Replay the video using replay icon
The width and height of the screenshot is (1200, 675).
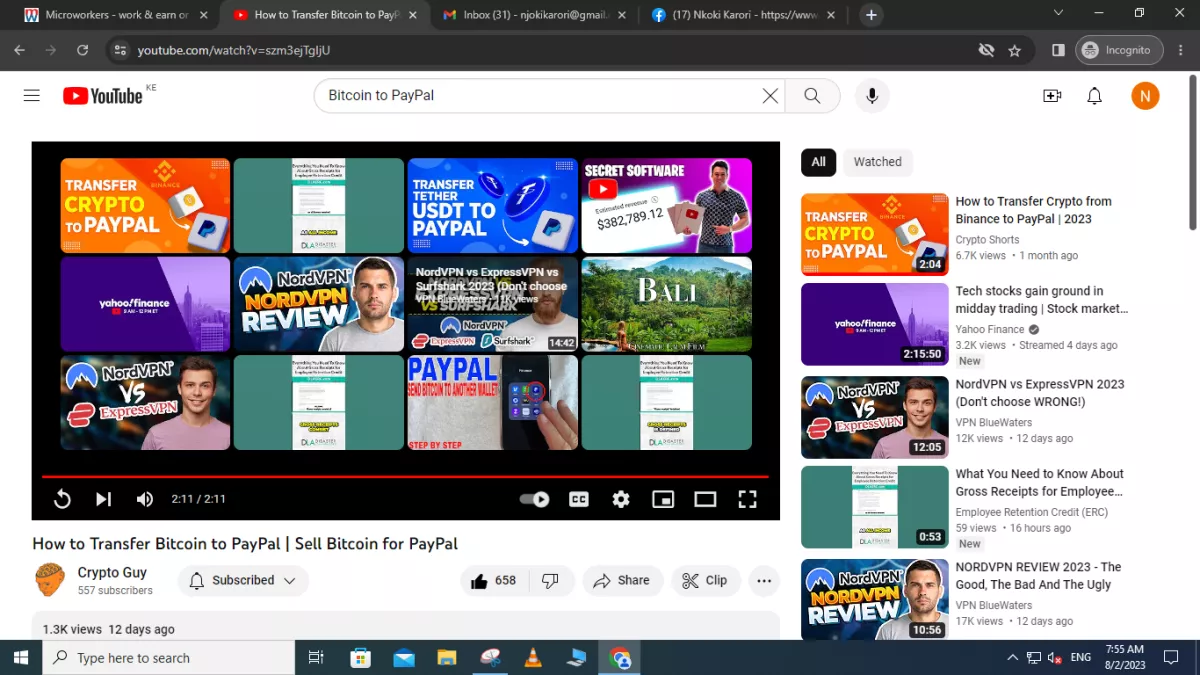click(62, 498)
